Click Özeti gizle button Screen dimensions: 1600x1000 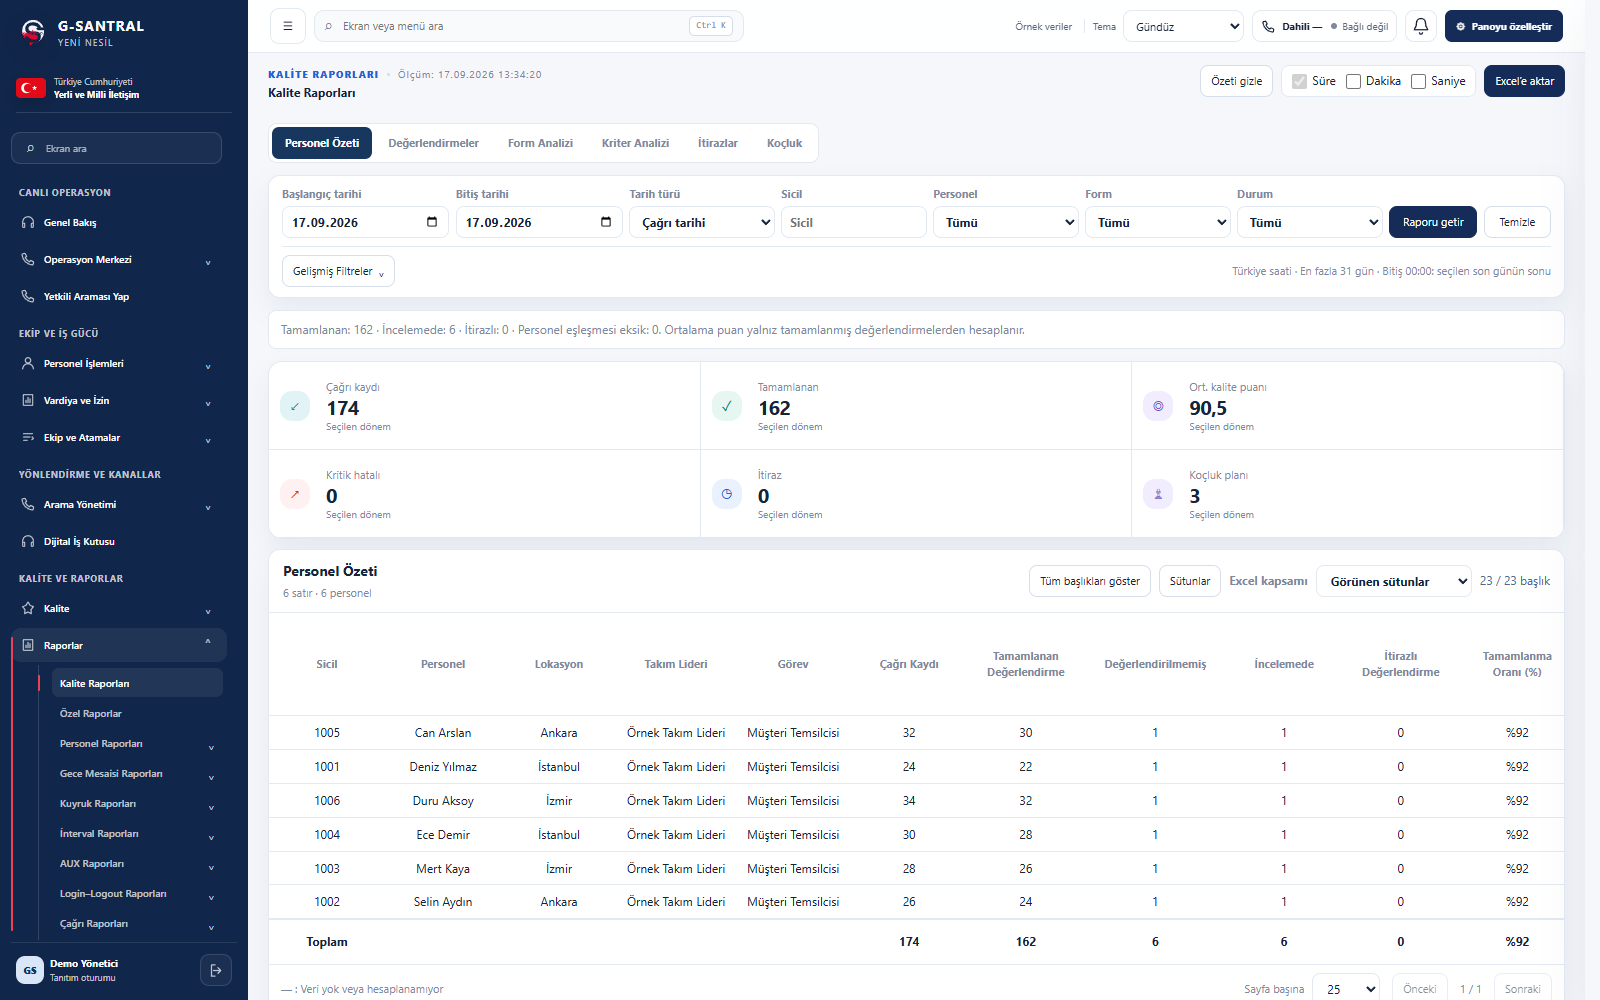[1236, 81]
